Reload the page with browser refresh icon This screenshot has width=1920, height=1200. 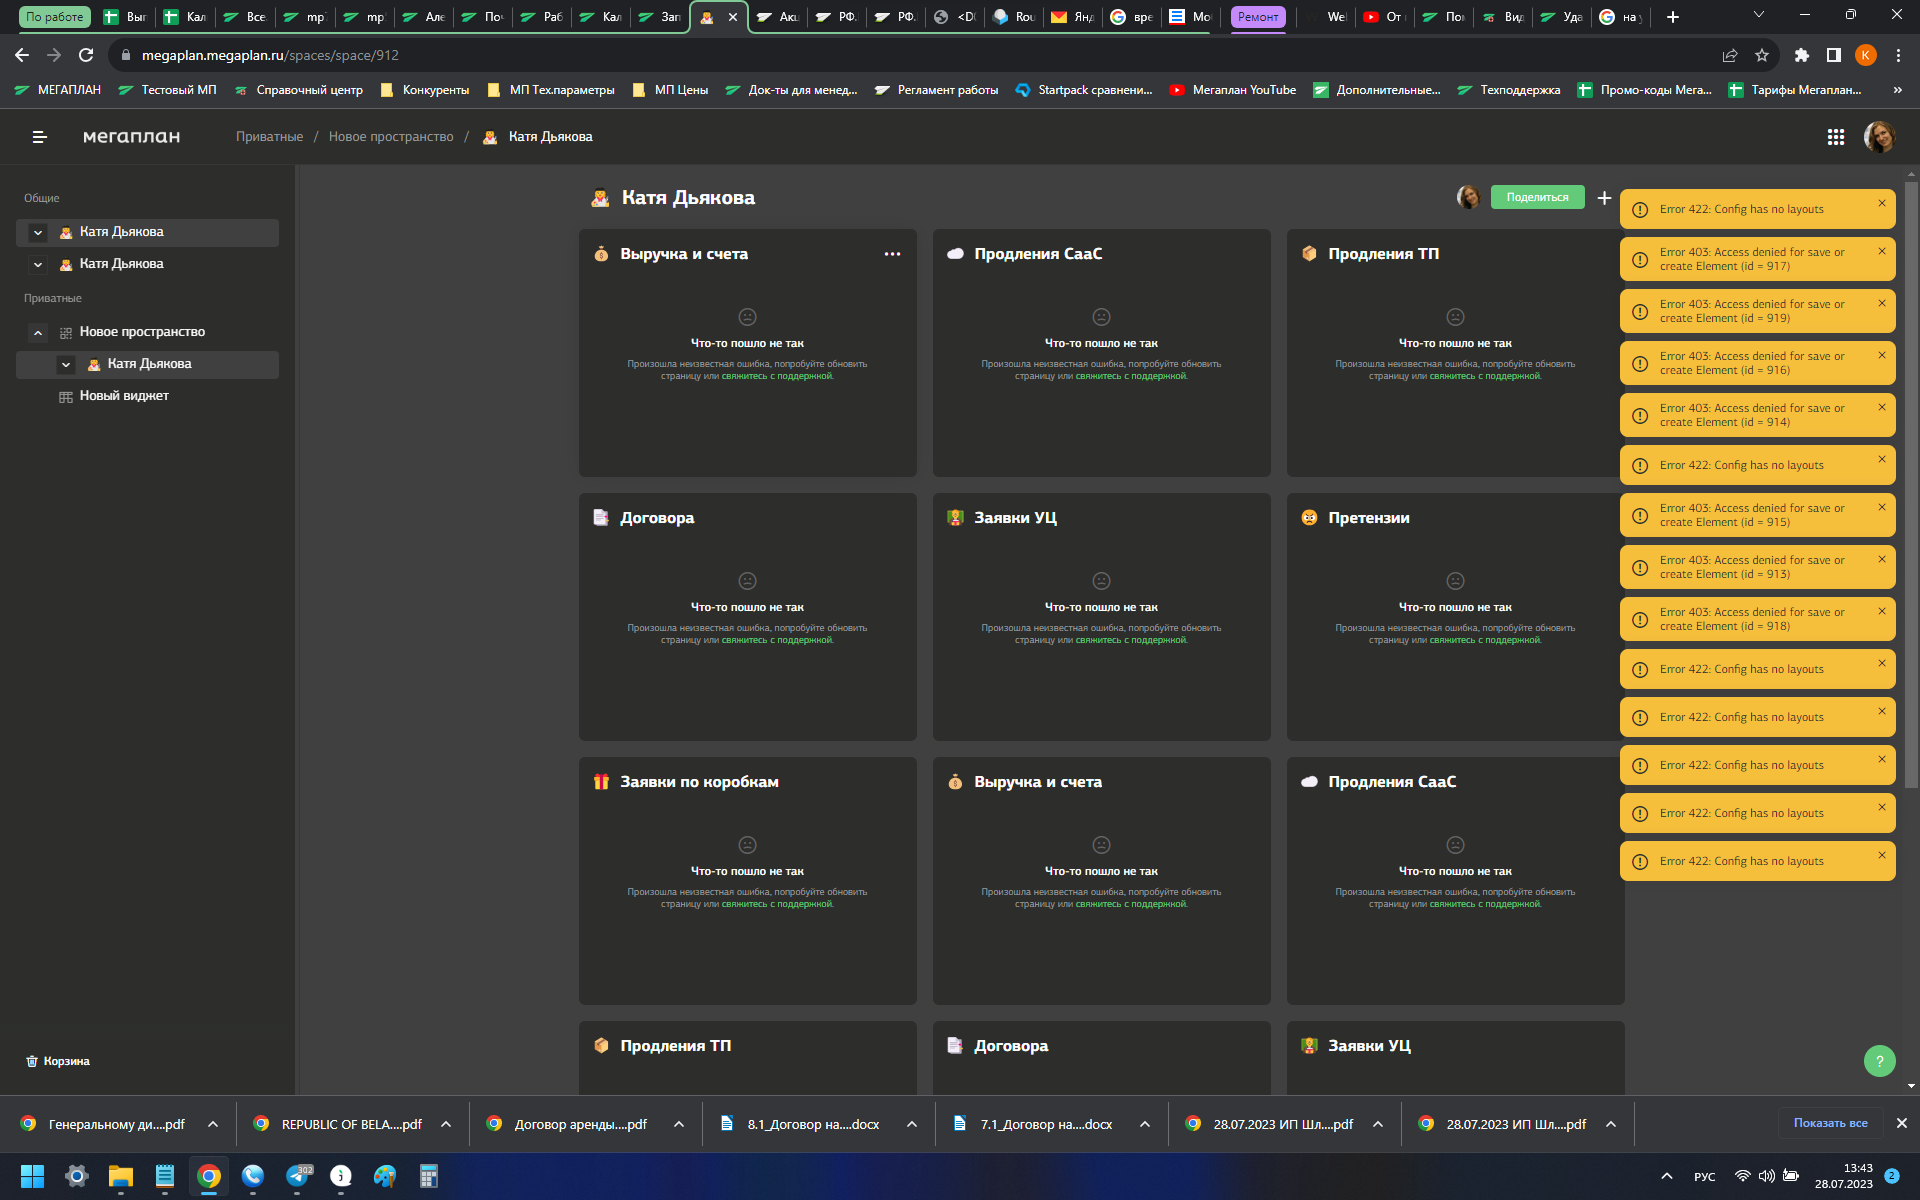tap(86, 55)
